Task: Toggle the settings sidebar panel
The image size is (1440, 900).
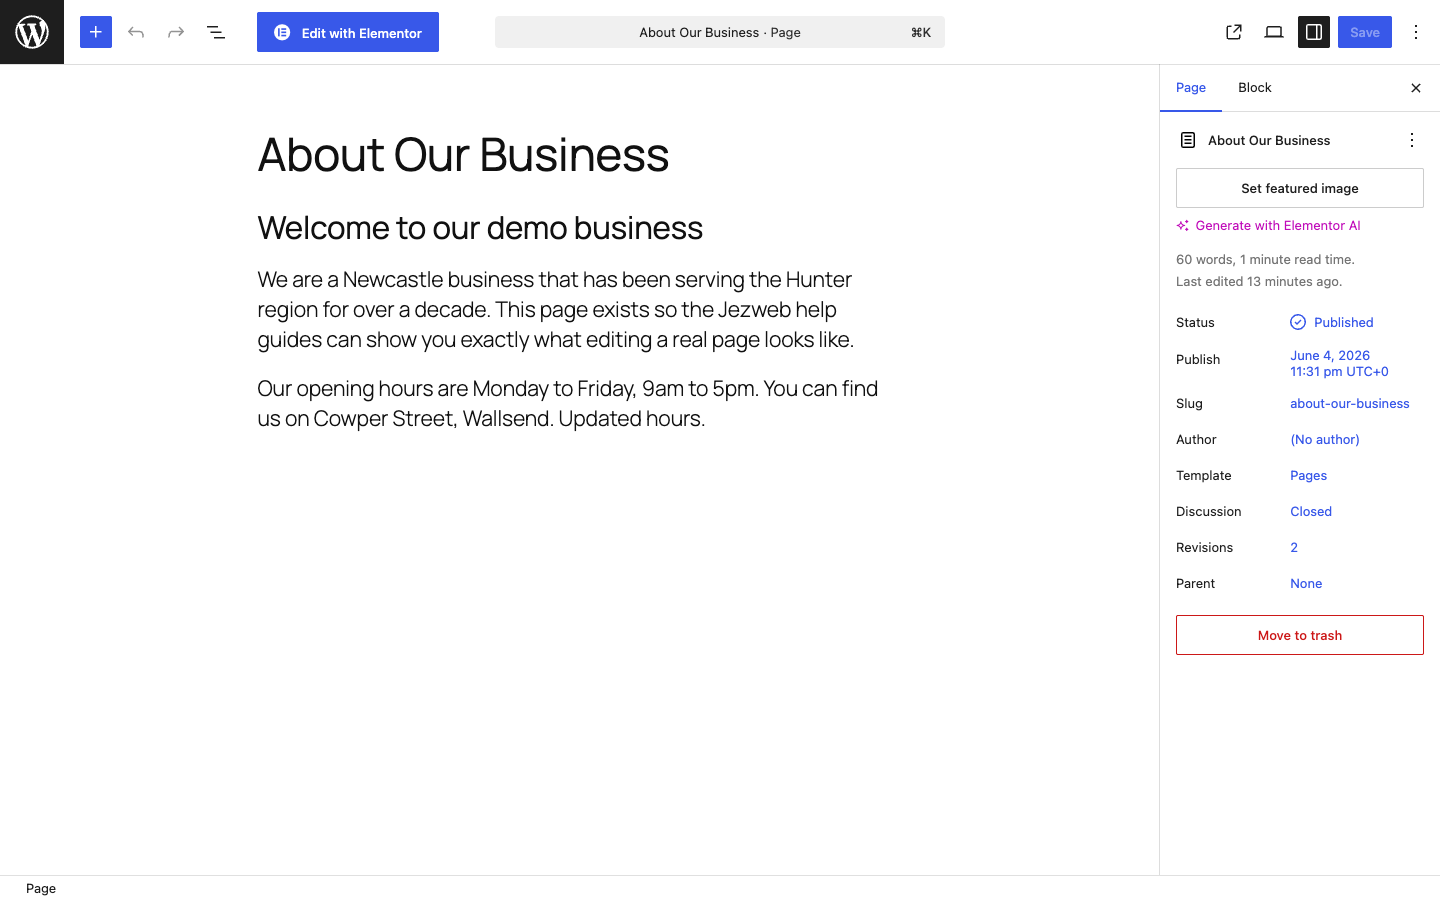Action: (x=1314, y=32)
